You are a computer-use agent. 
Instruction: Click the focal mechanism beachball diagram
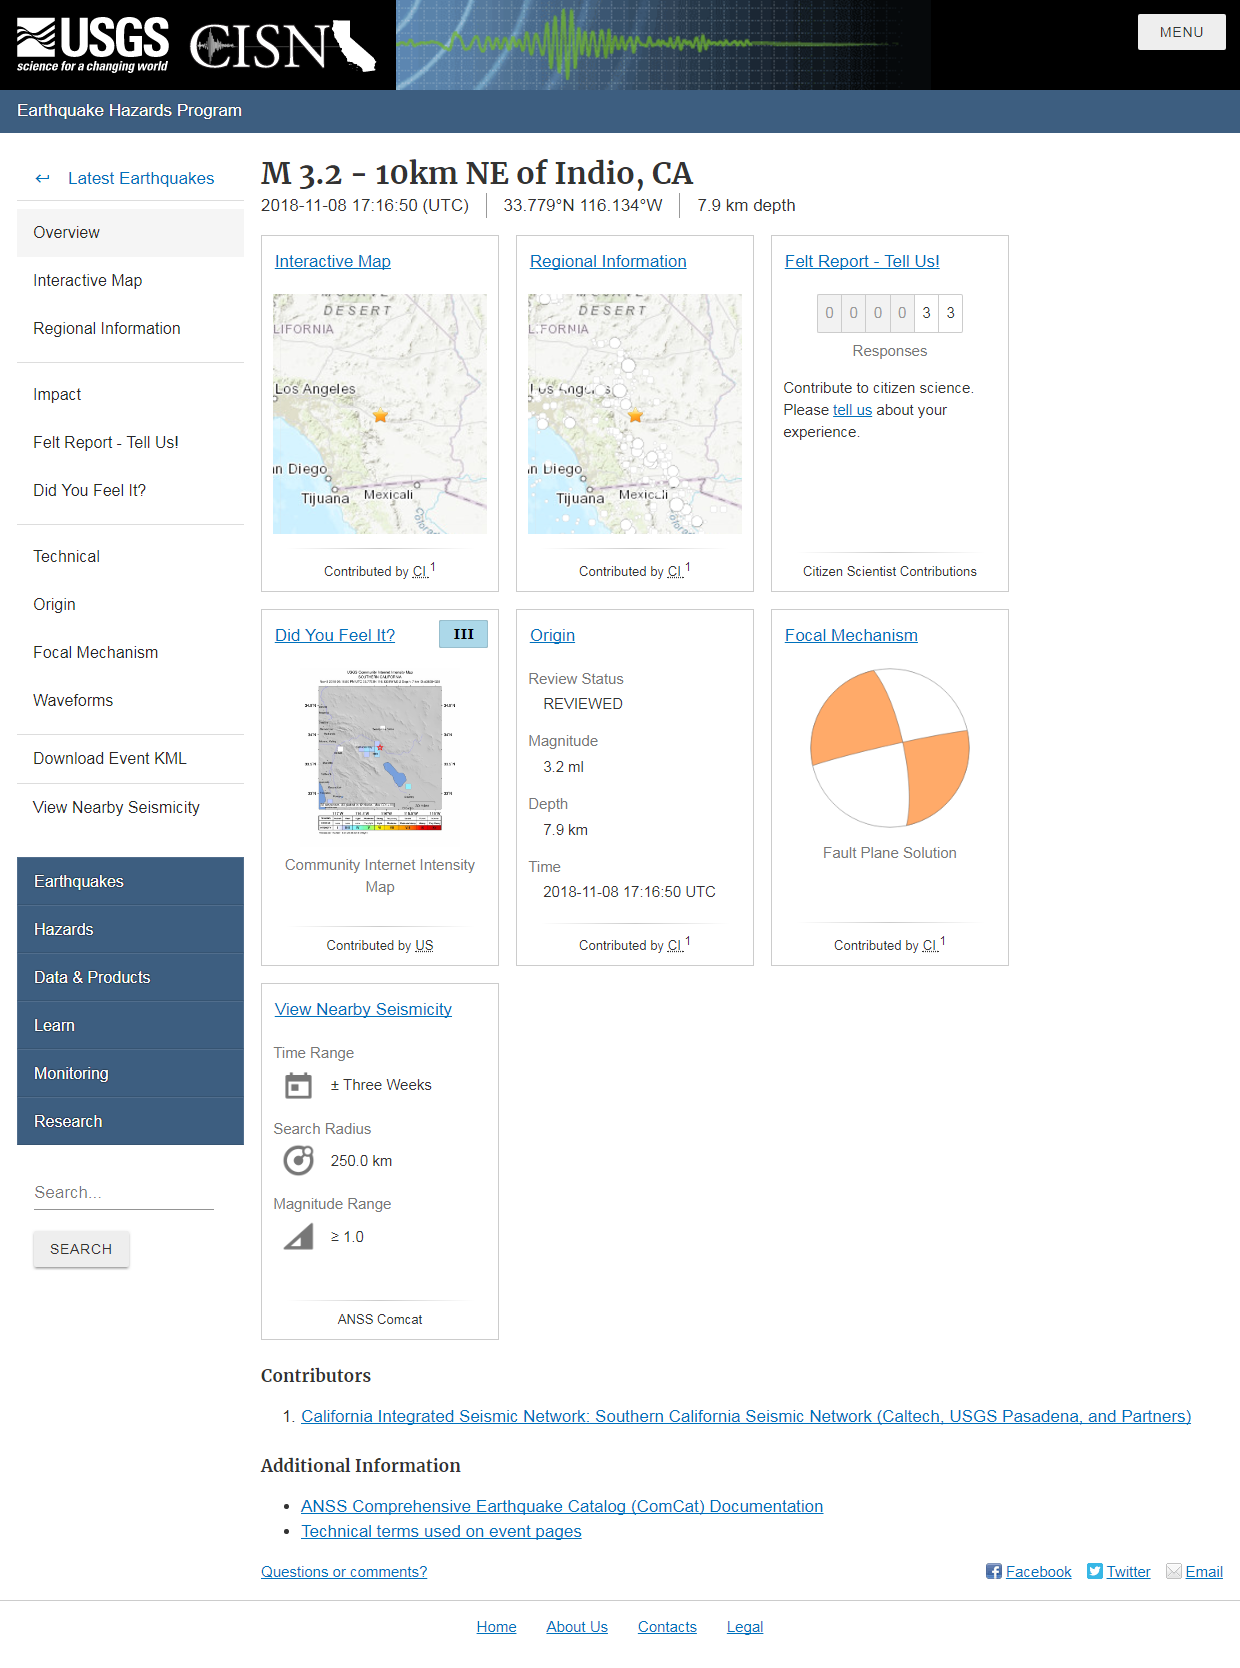(890, 748)
